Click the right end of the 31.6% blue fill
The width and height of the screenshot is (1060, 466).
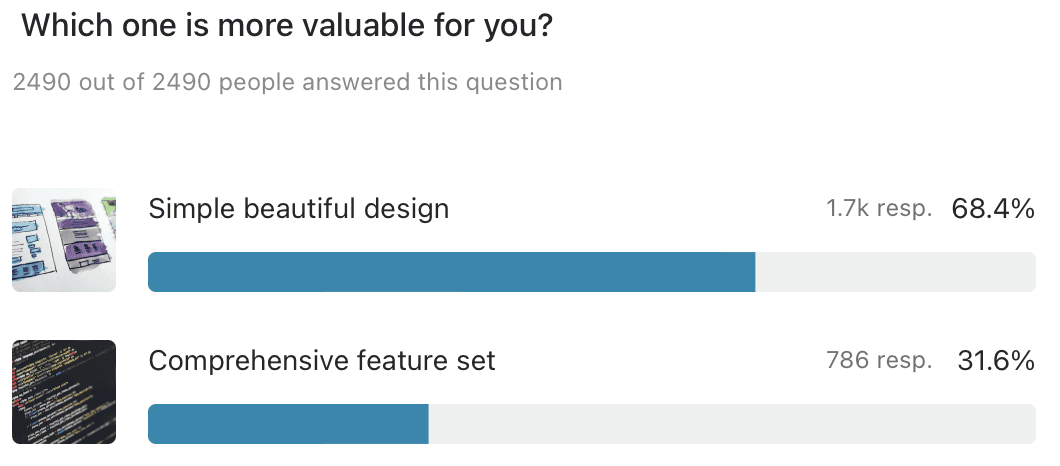pos(424,424)
